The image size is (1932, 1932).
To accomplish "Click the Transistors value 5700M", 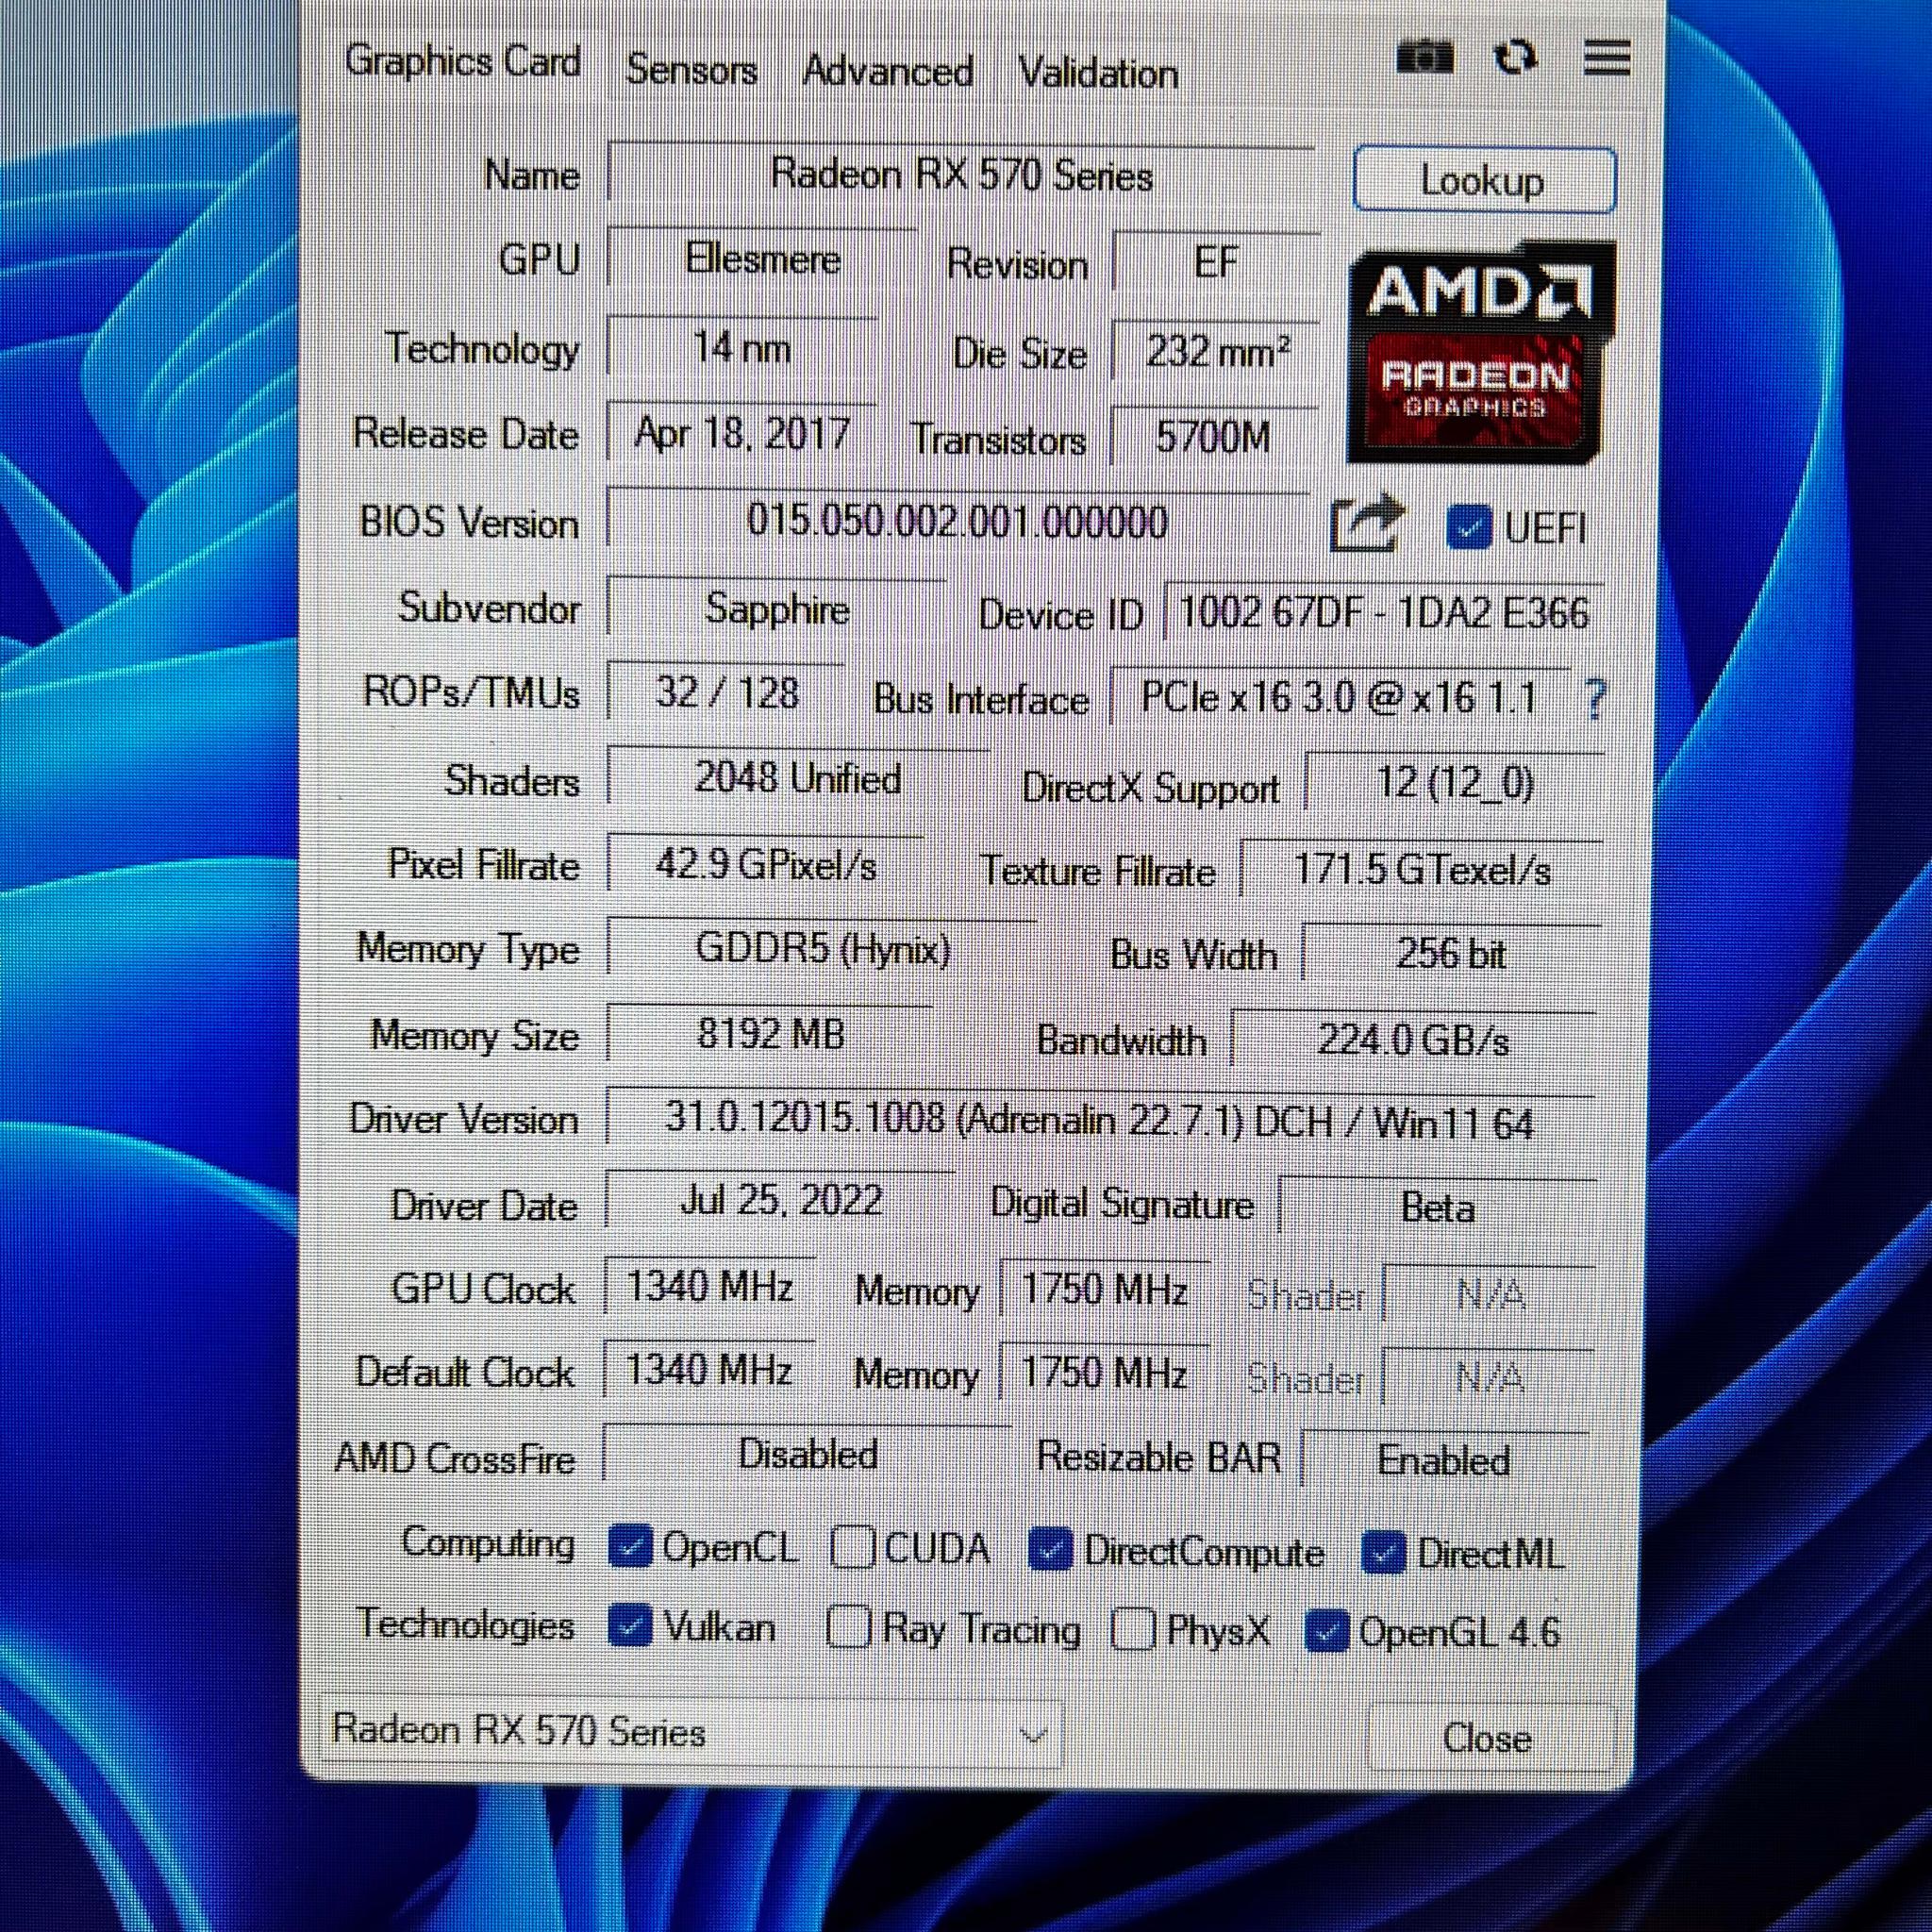I will tap(1214, 437).
